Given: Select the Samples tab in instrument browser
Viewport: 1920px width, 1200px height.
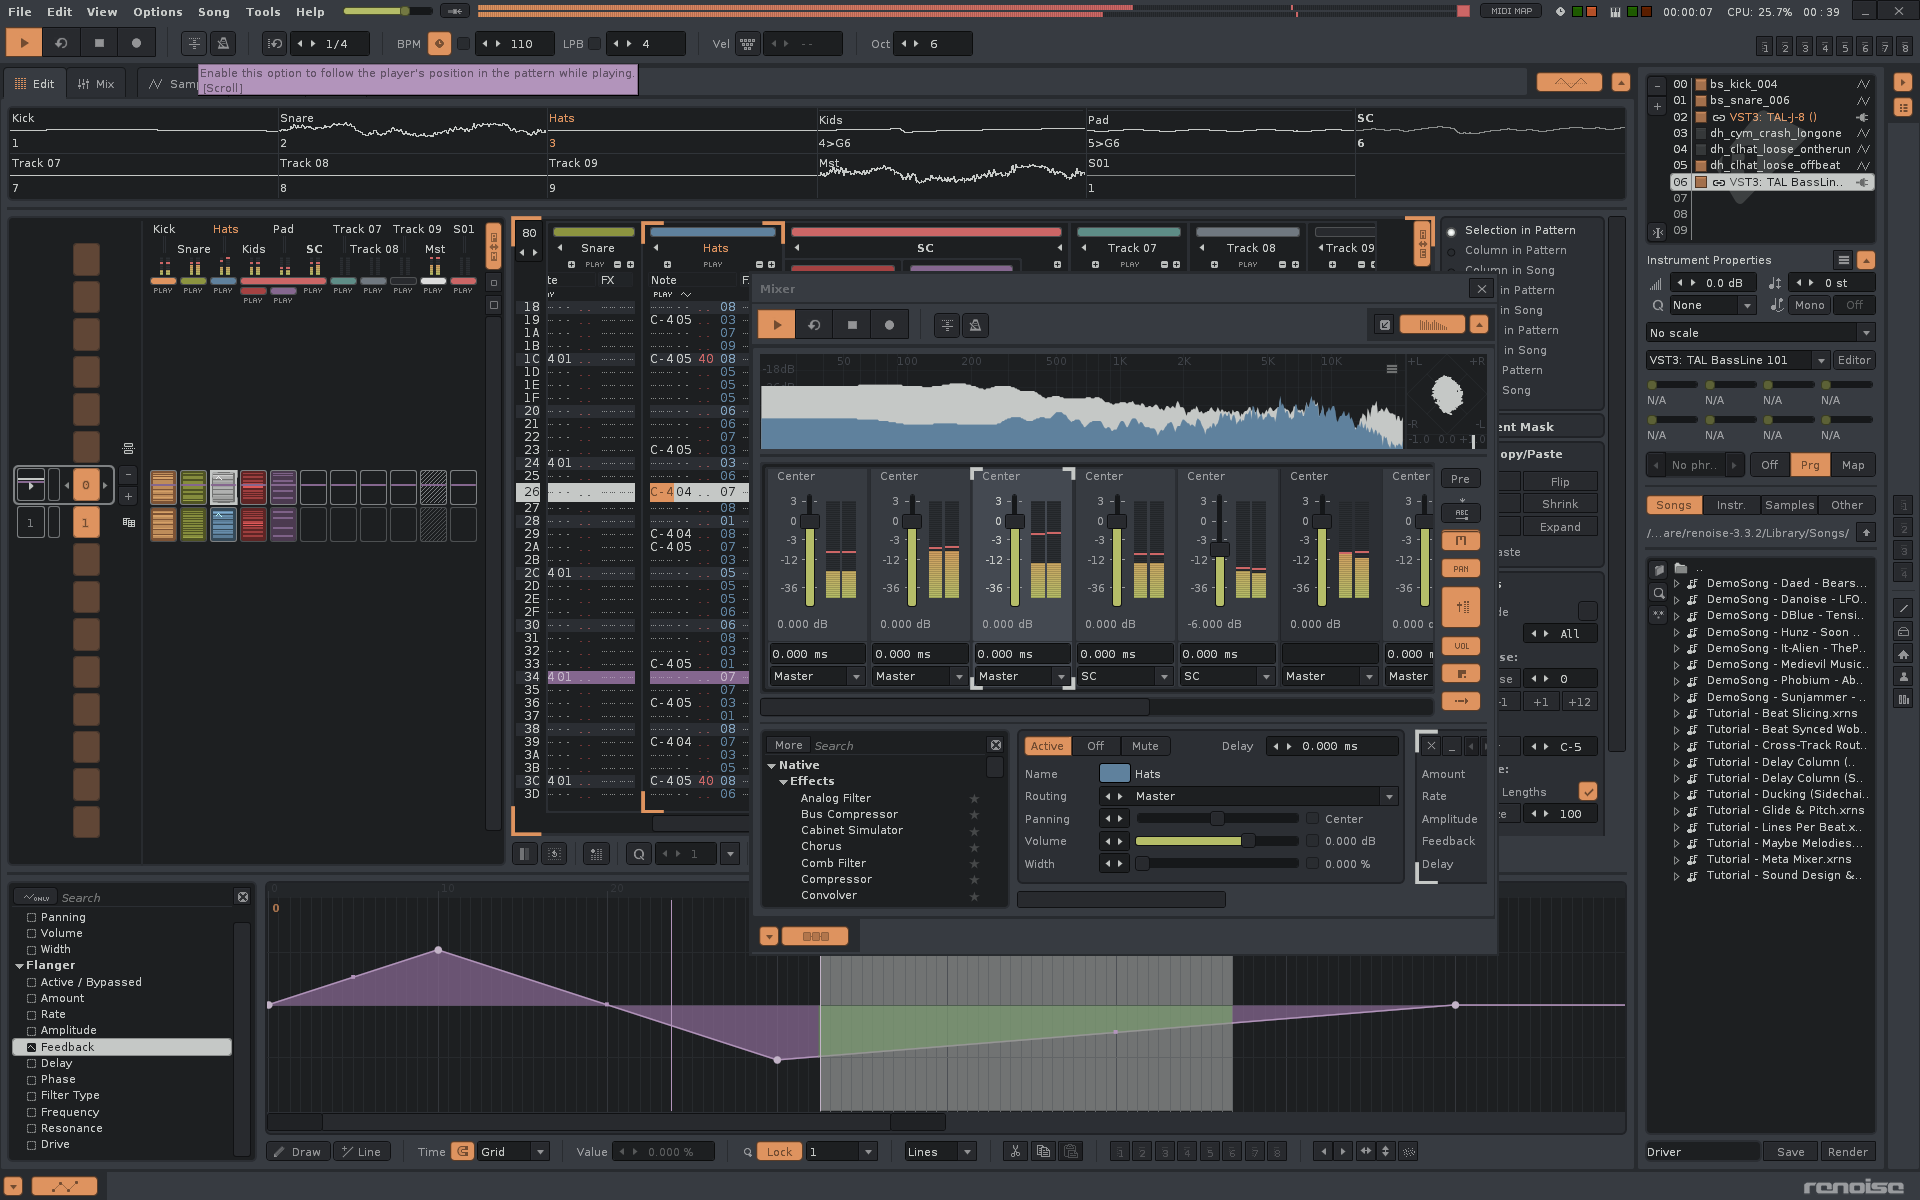Looking at the screenshot, I should [1791, 505].
